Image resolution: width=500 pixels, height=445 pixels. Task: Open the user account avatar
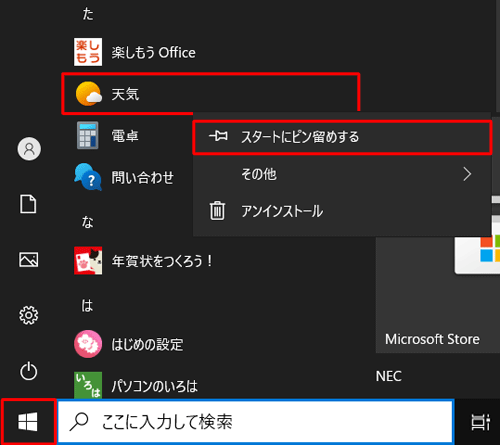click(x=29, y=149)
